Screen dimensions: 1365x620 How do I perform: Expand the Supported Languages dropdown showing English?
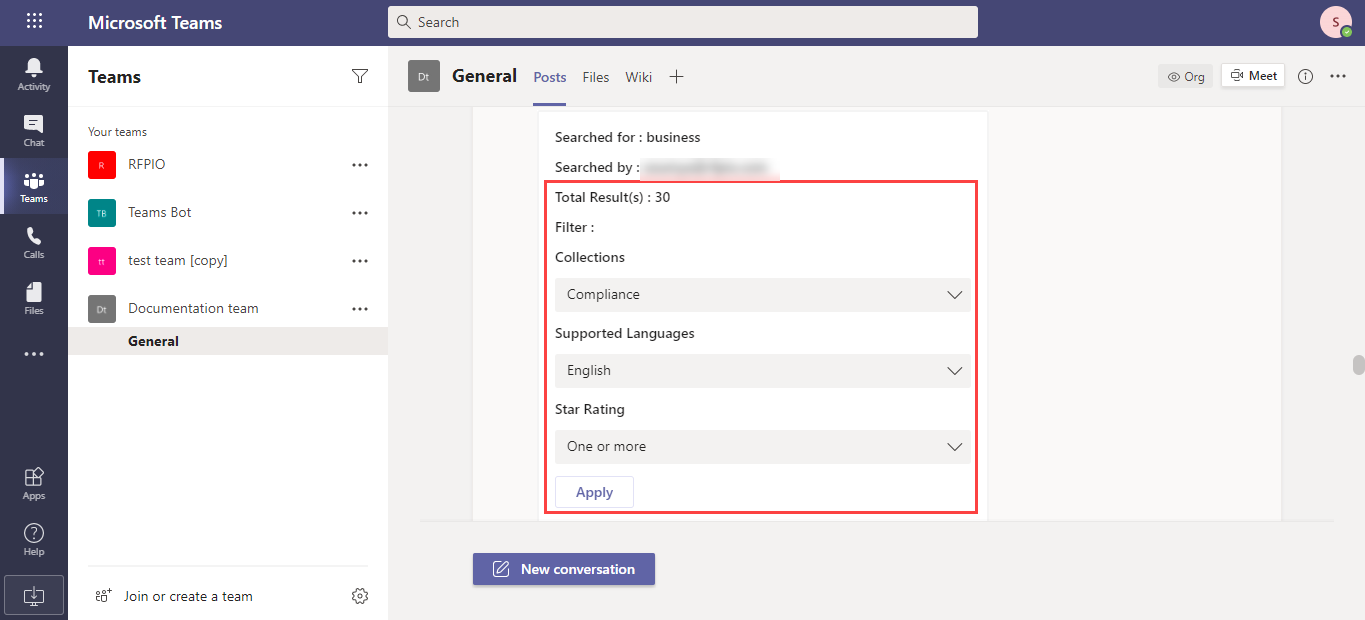pos(763,371)
